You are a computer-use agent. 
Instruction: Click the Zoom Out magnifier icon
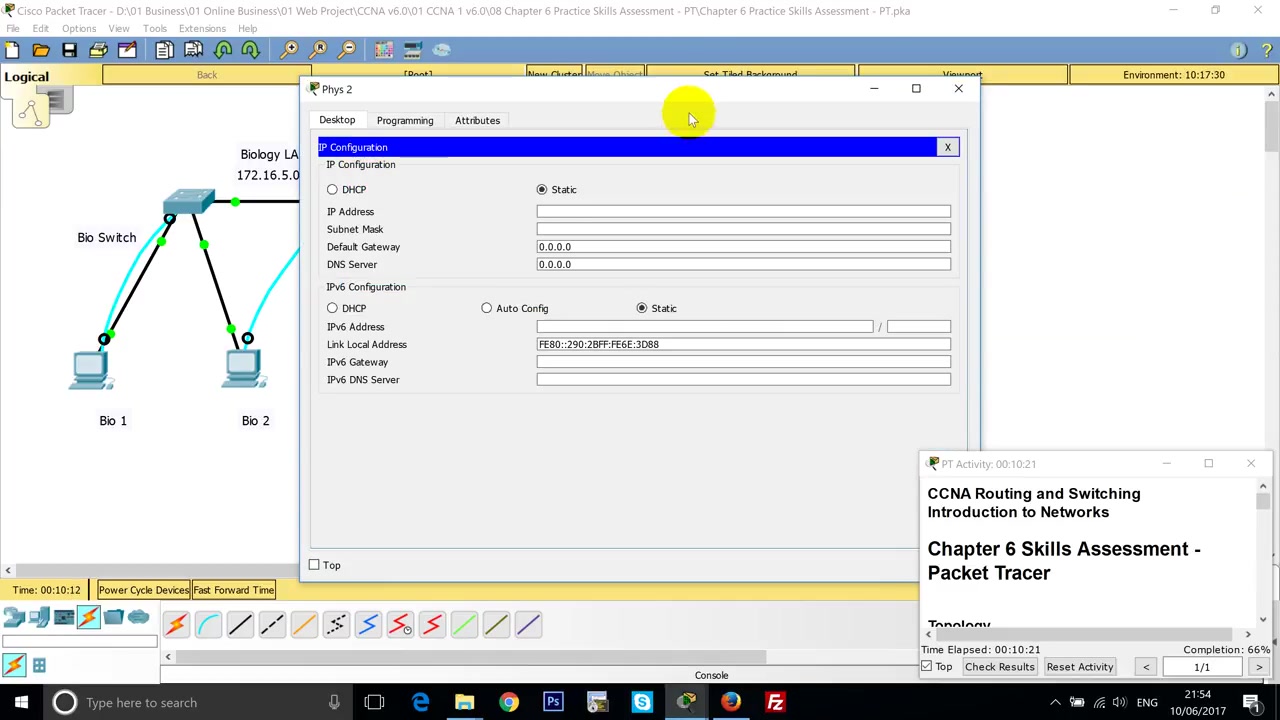[x=347, y=49]
